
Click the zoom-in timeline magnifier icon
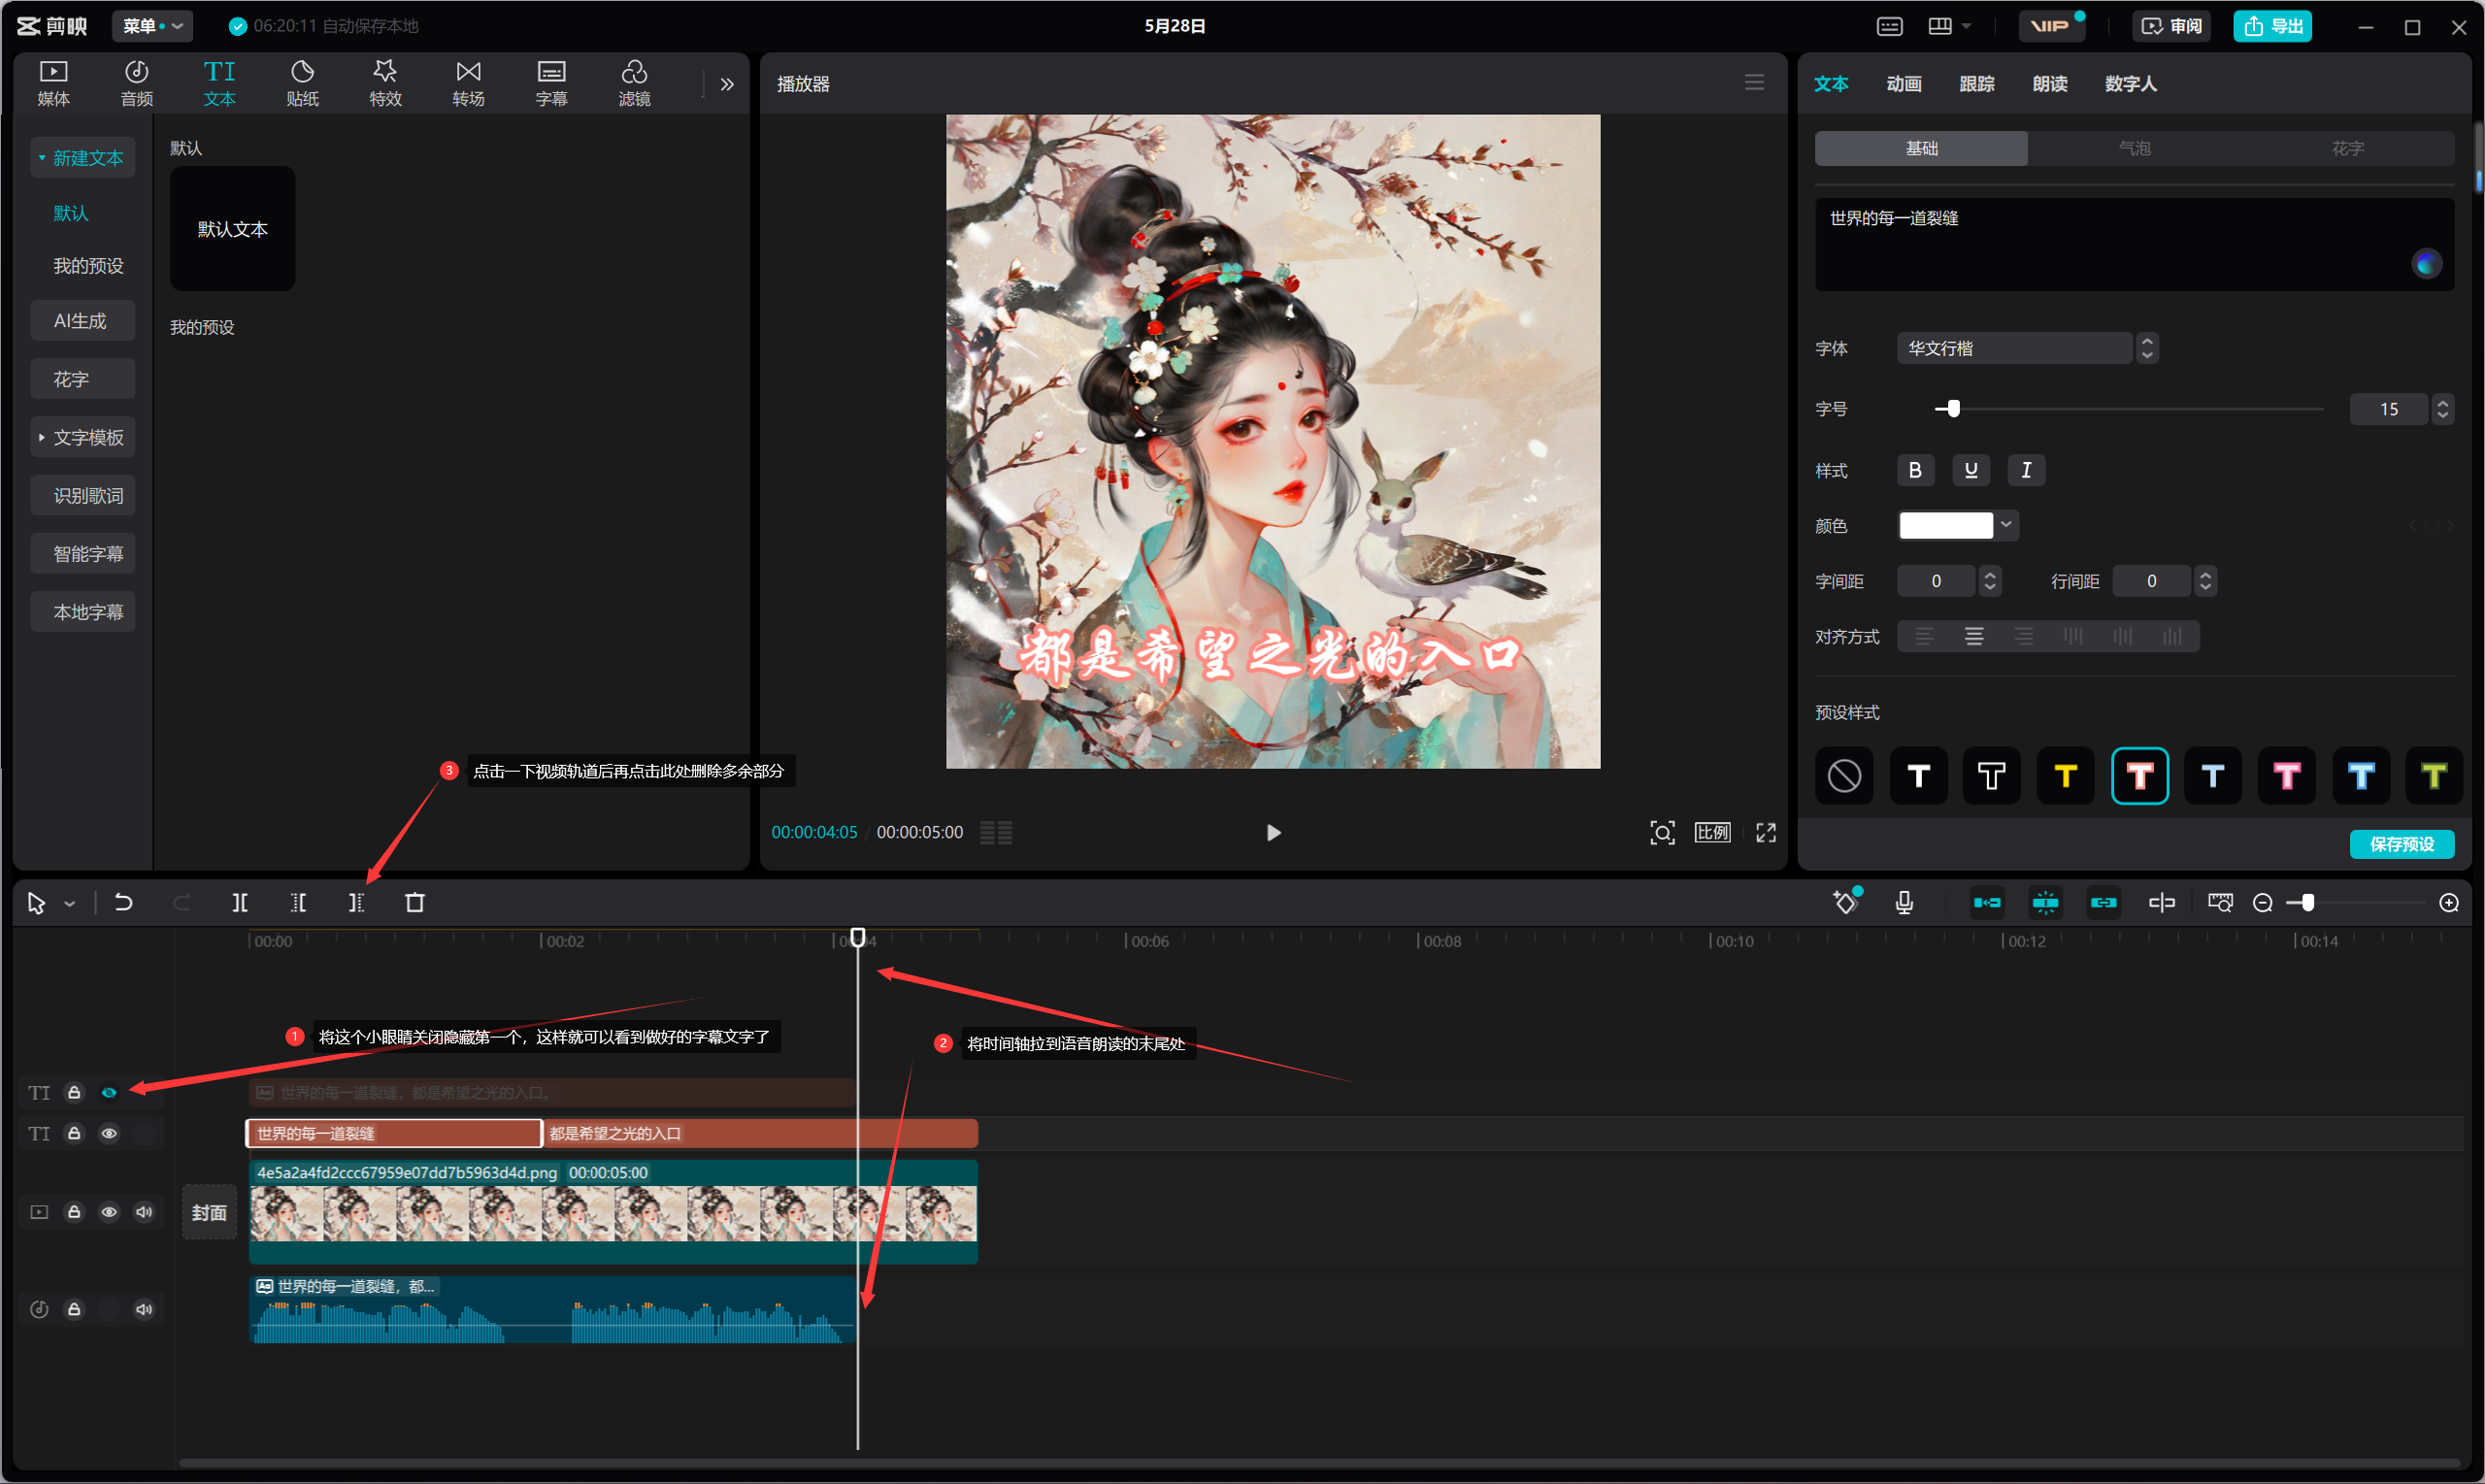point(2449,903)
